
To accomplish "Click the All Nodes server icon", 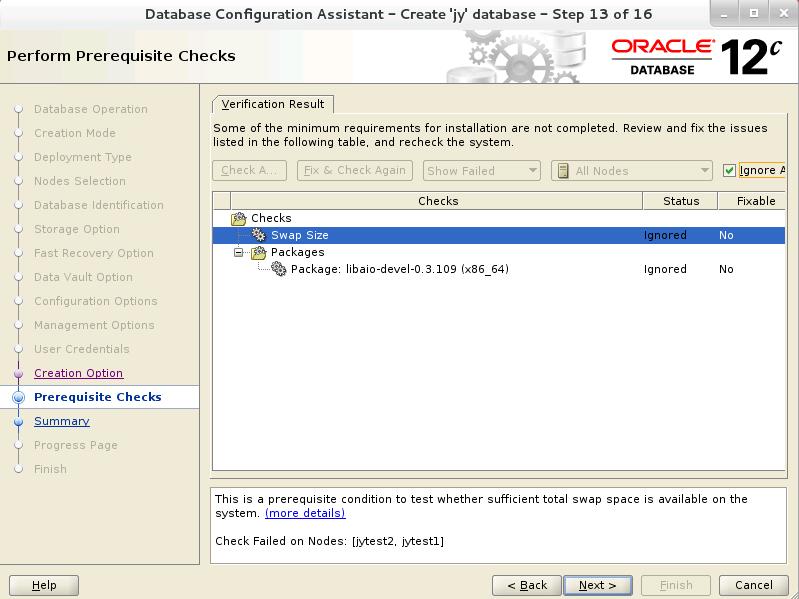I will click(563, 171).
